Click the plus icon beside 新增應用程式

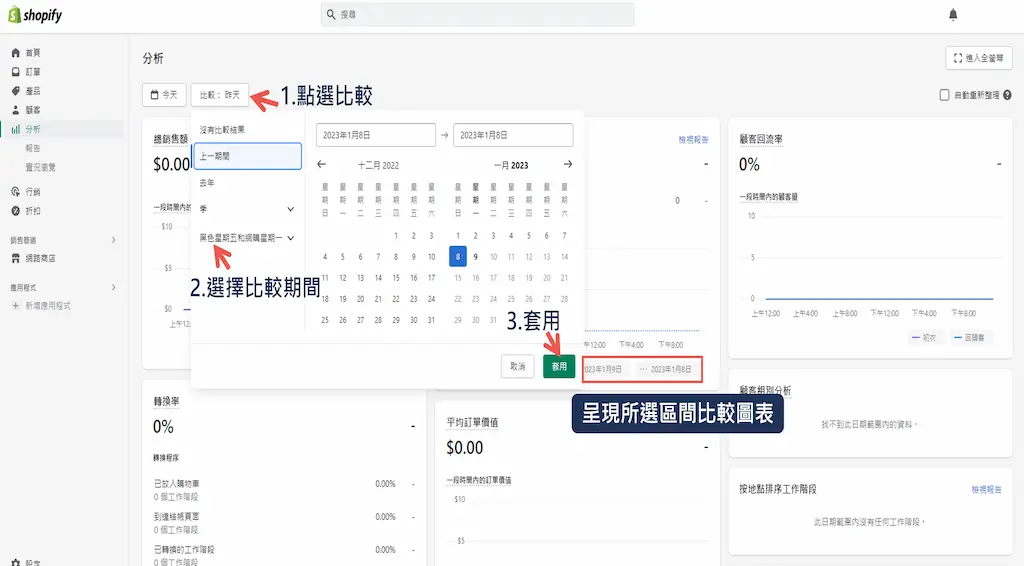tap(16, 306)
